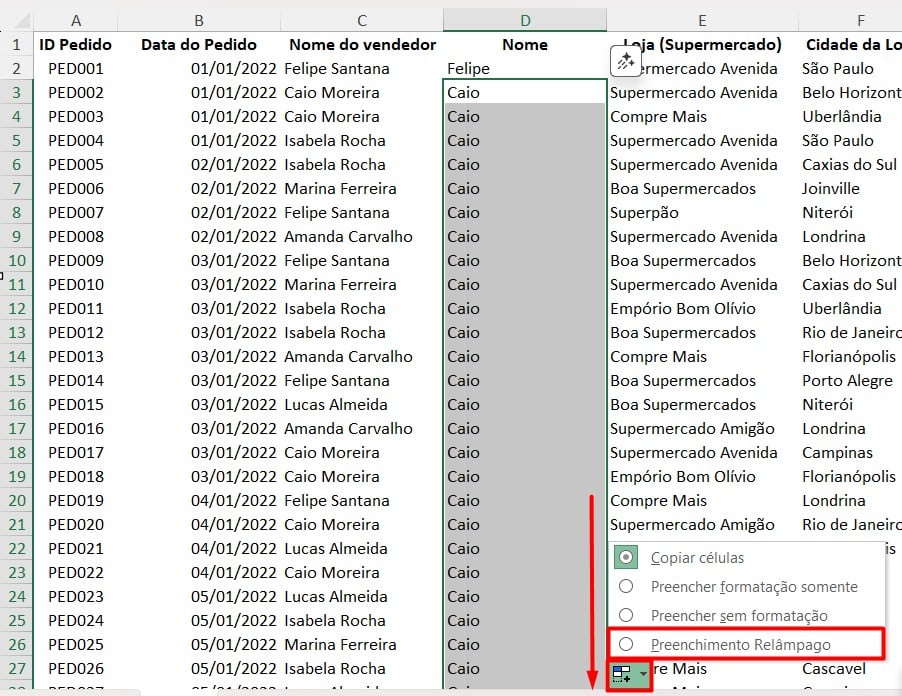Click cell with order ID PED013

[x=76, y=356]
